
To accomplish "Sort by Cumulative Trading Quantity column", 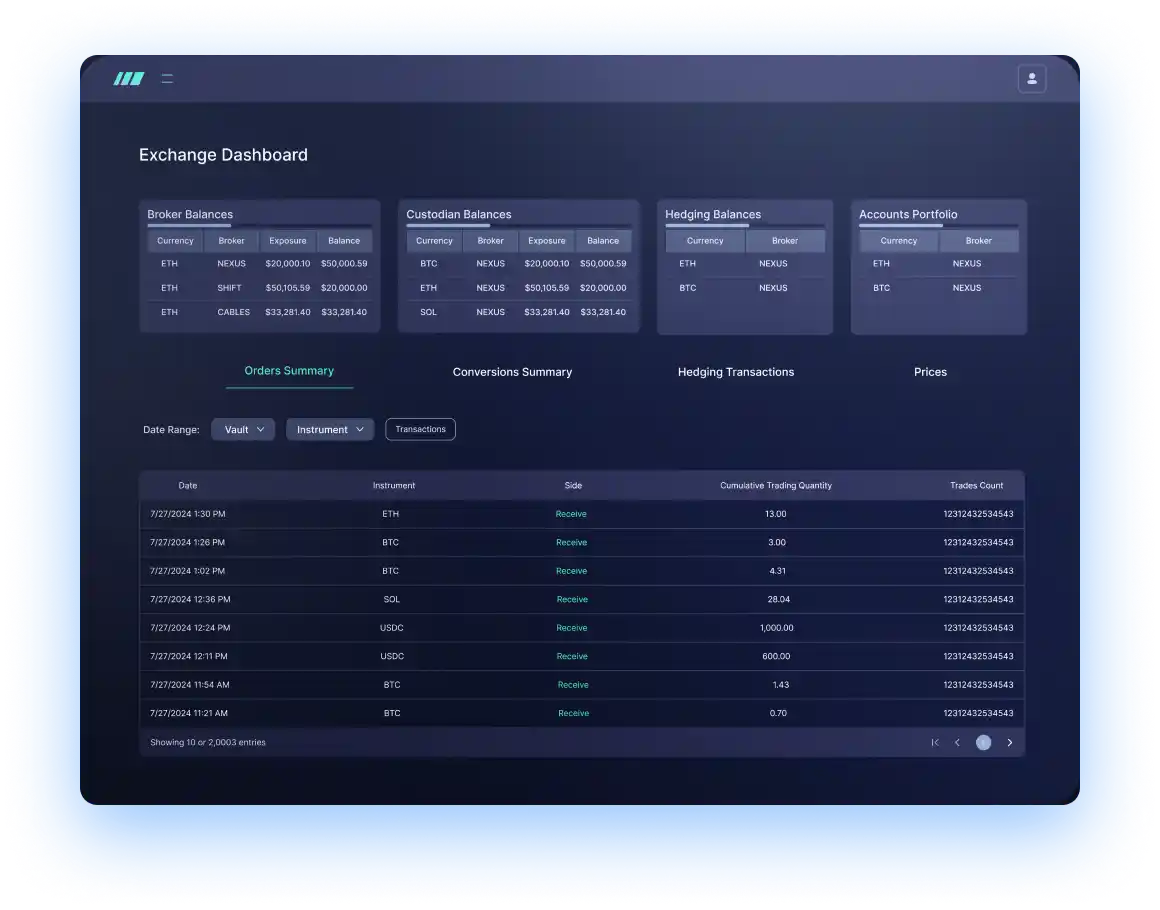I will (776, 486).
